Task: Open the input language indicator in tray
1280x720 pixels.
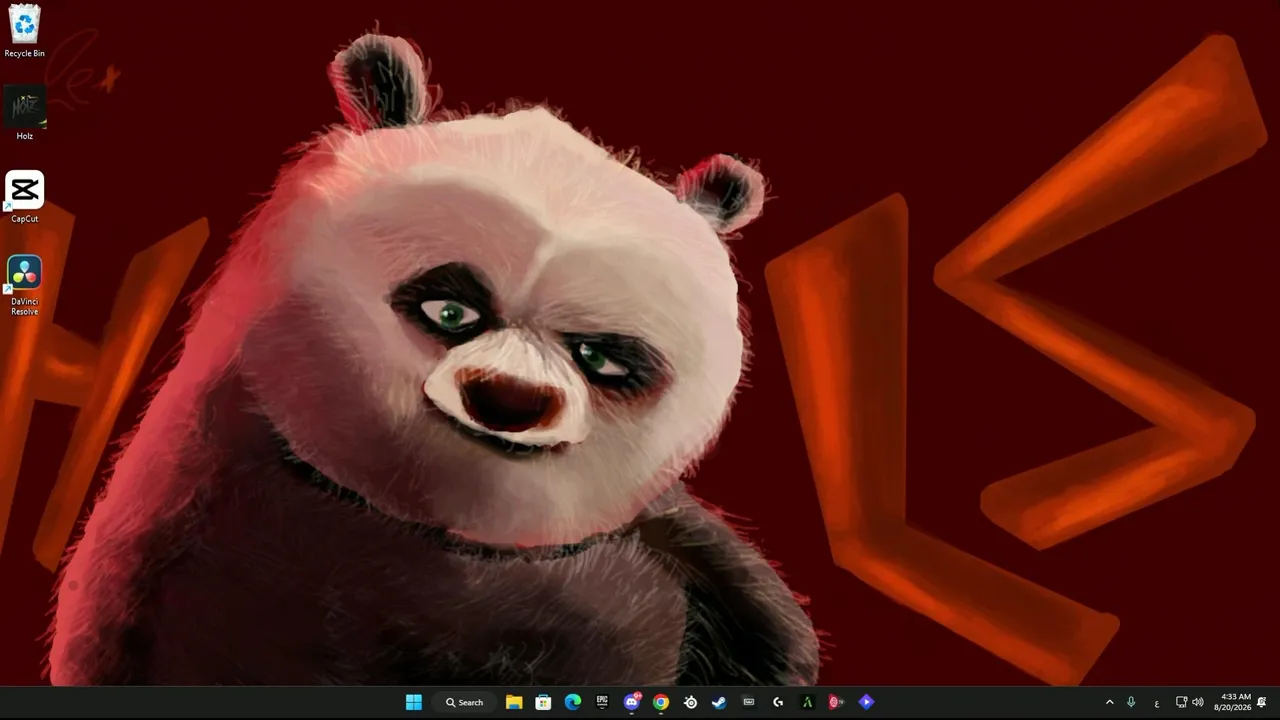Action: click(1157, 703)
